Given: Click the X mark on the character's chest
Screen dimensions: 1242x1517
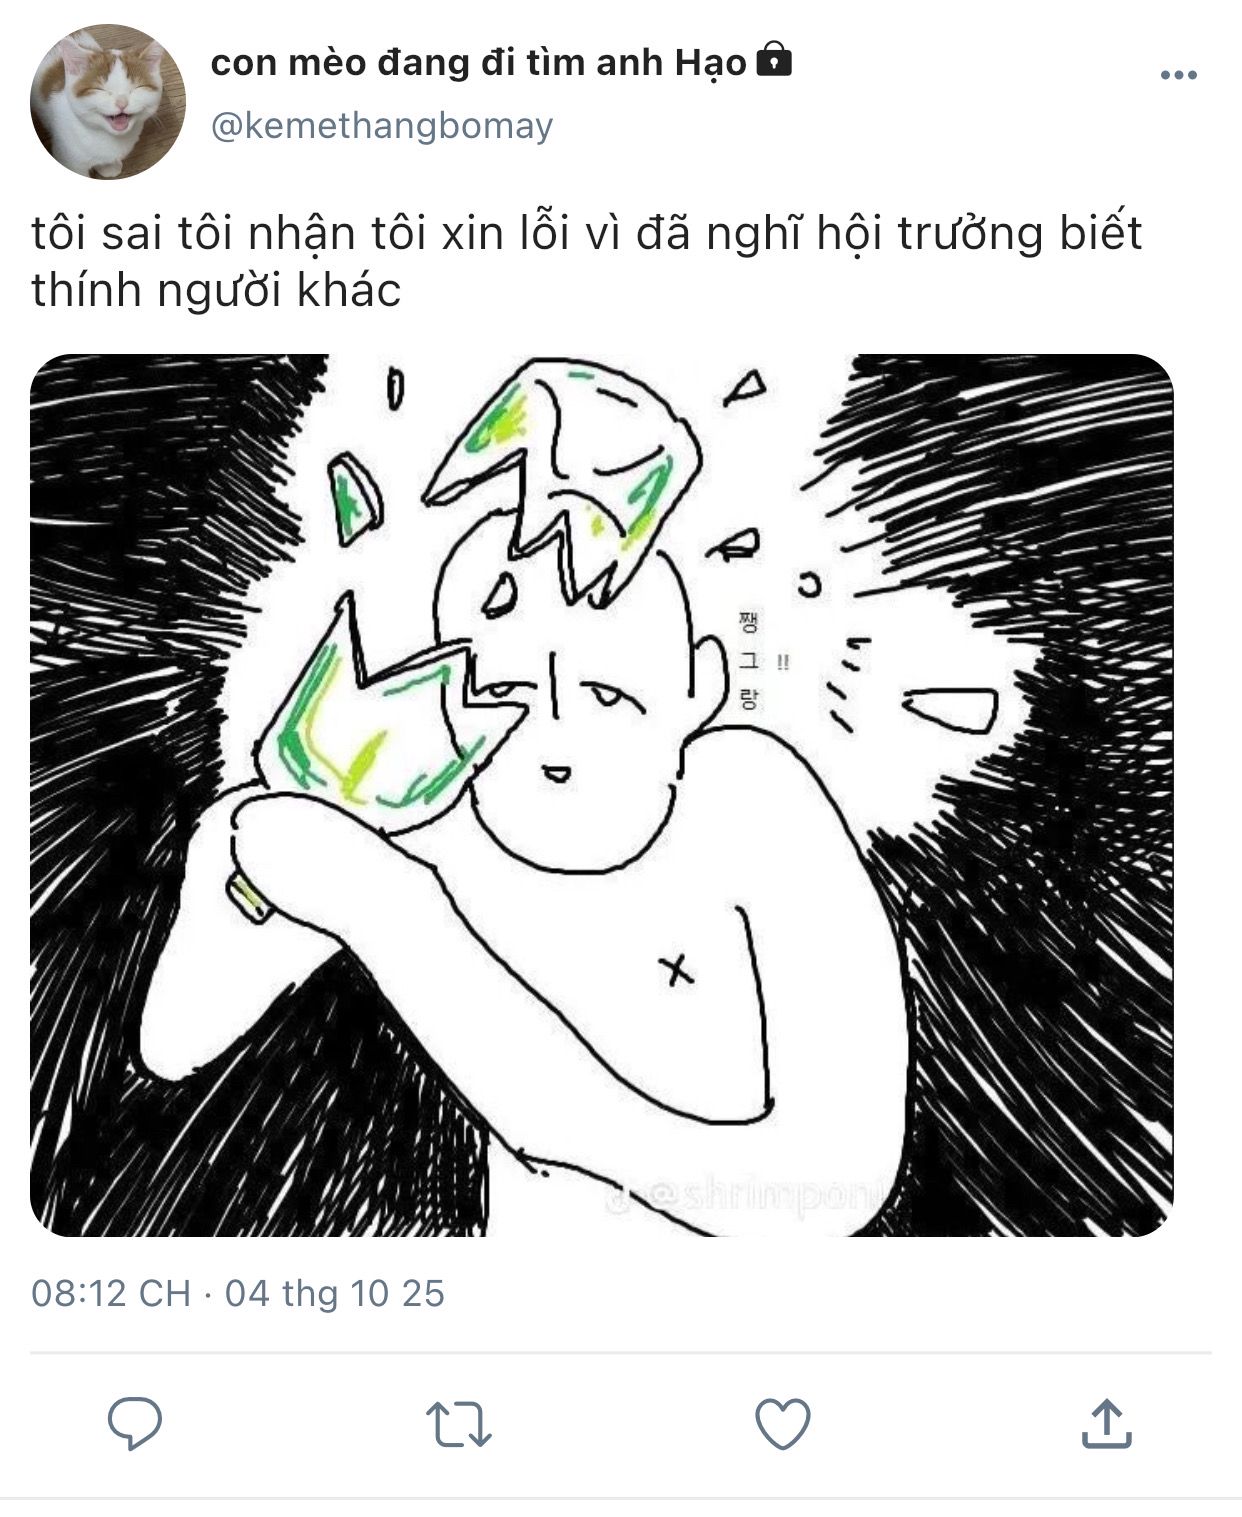Looking at the screenshot, I should 678,968.
